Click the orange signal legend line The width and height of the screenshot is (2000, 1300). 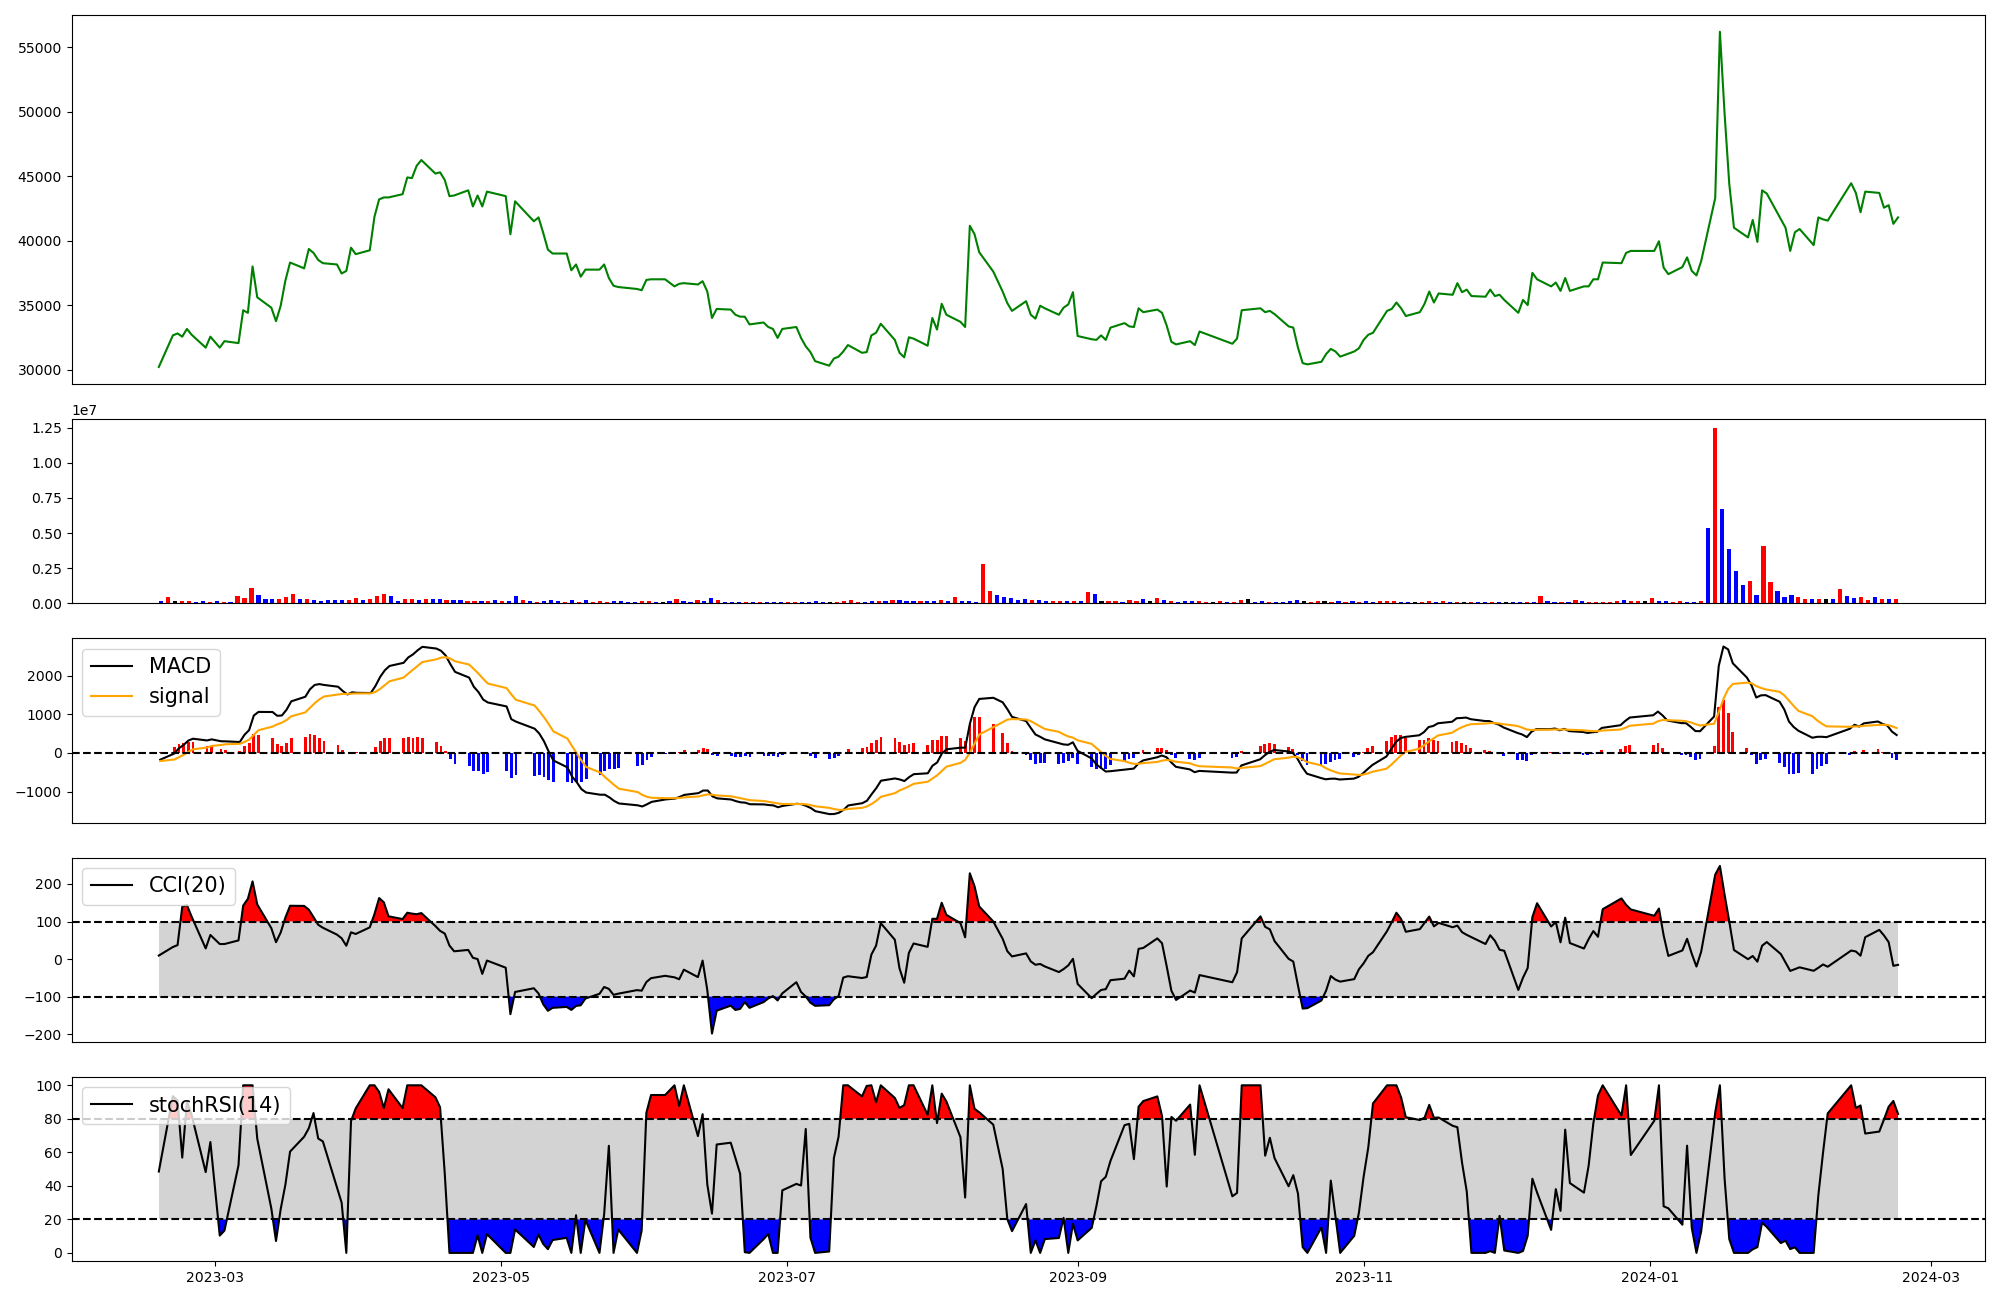[x=112, y=696]
